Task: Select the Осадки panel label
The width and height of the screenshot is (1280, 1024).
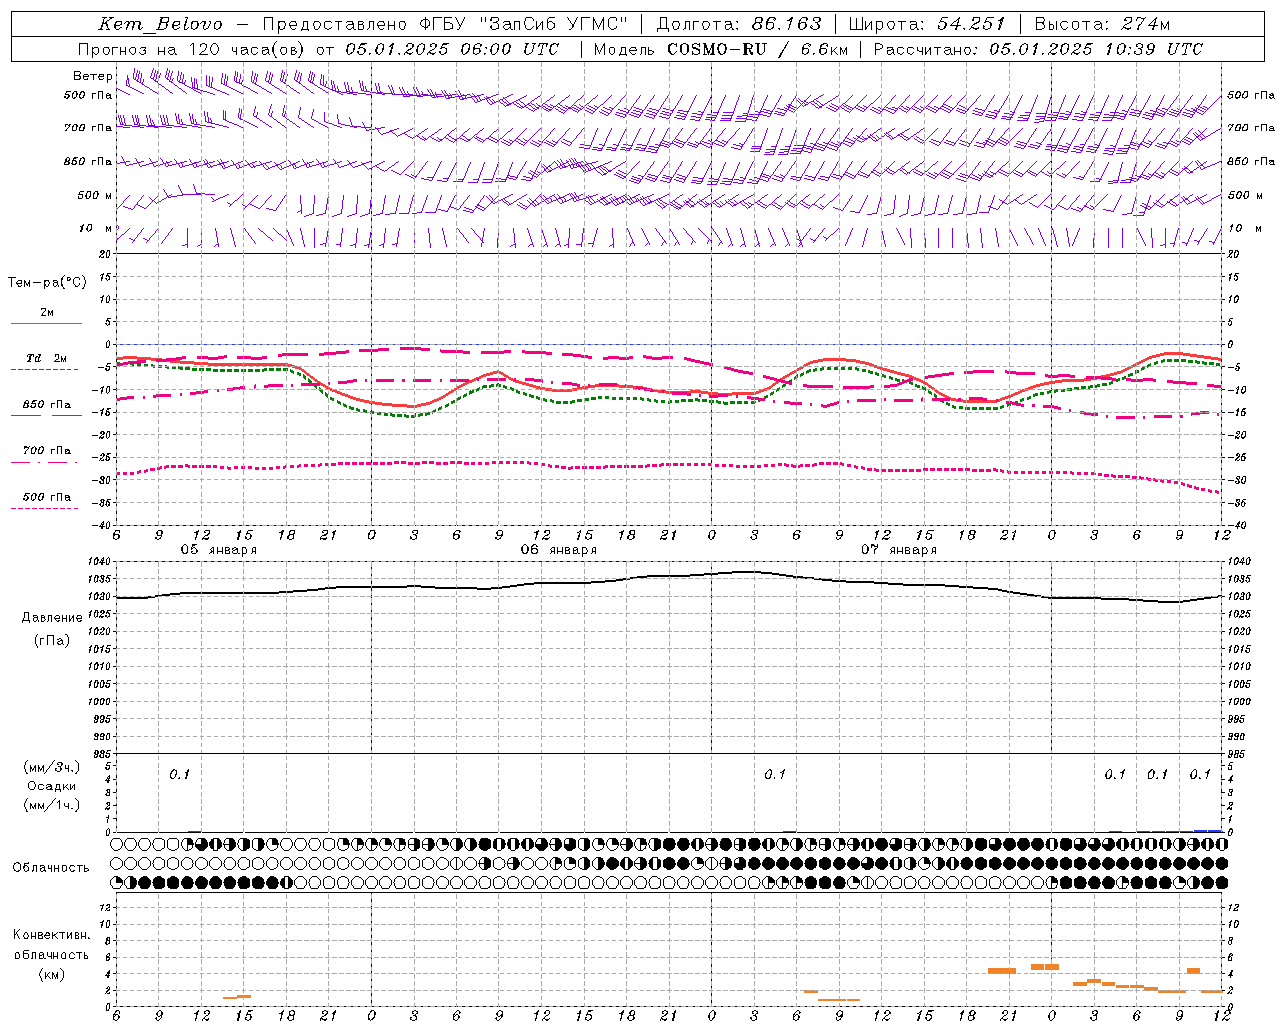Action: pyautogui.click(x=52, y=786)
